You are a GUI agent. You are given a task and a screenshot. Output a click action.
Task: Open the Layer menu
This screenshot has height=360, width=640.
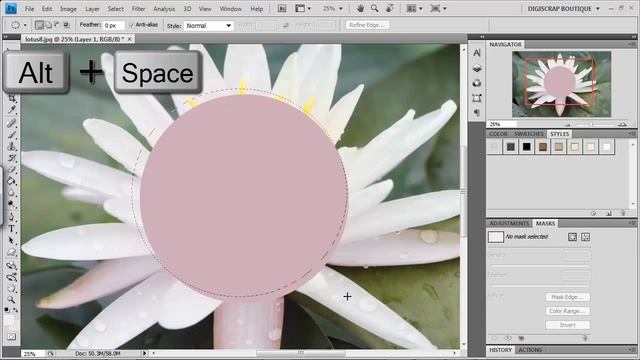(92, 9)
